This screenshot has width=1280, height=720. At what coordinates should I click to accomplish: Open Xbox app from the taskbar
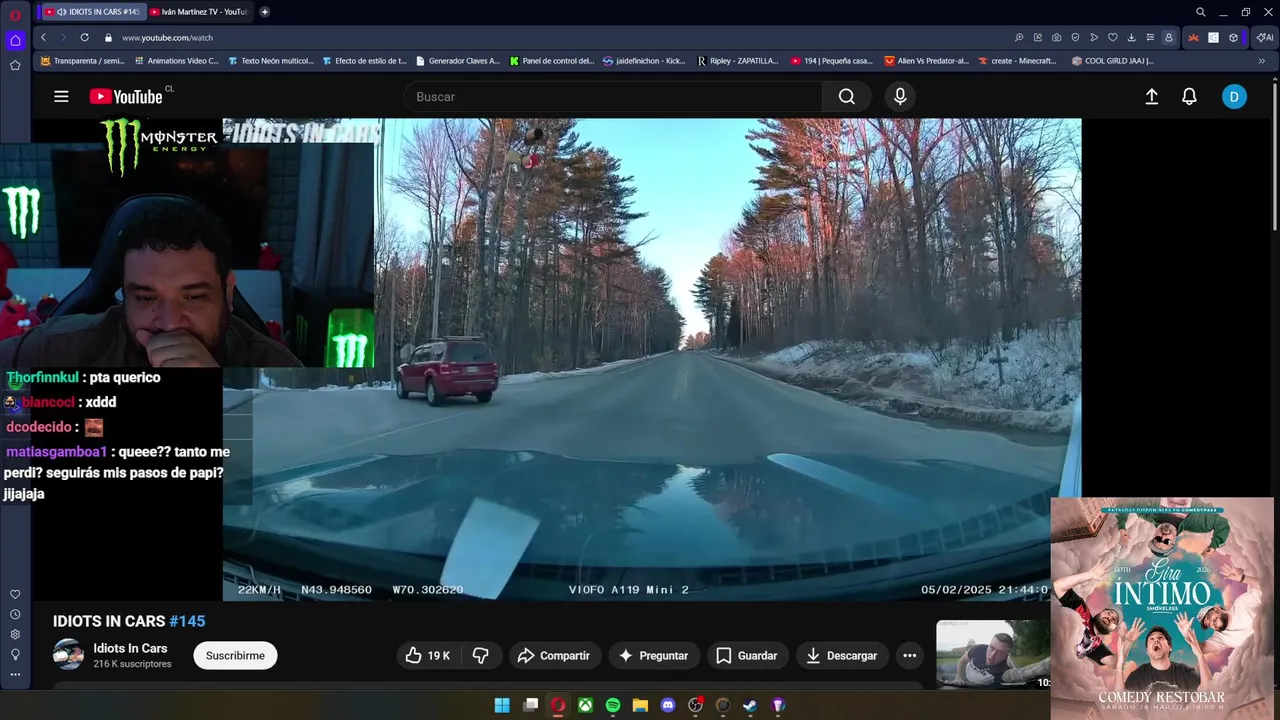tap(585, 705)
